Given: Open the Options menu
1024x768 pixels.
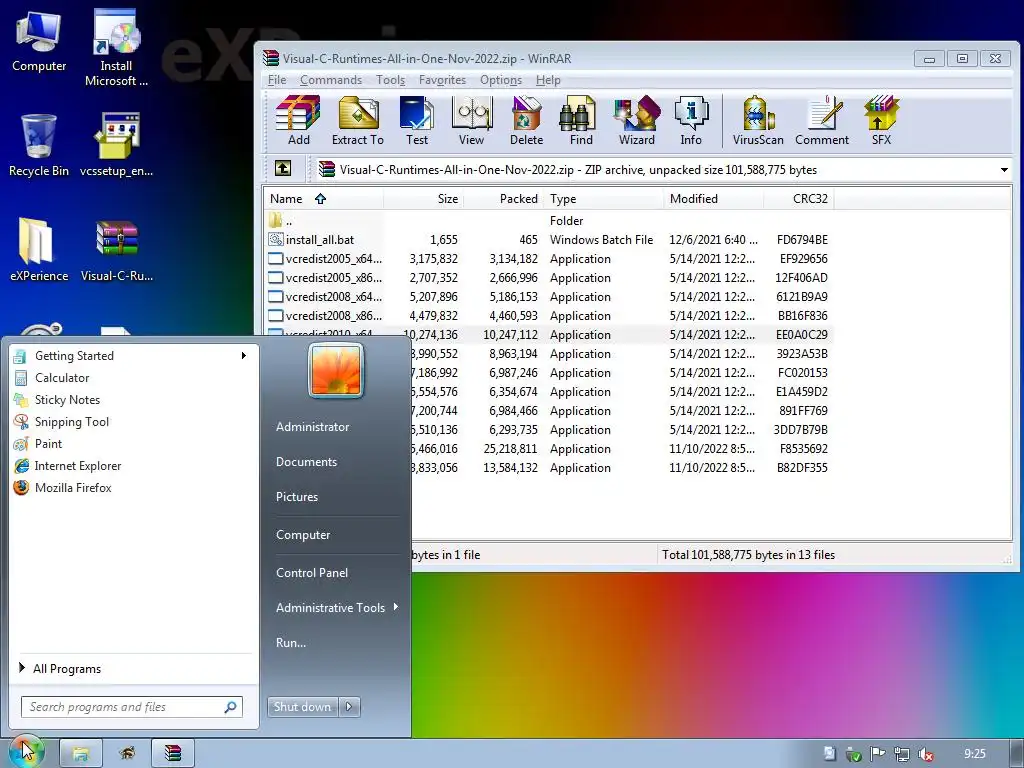Looking at the screenshot, I should point(500,80).
